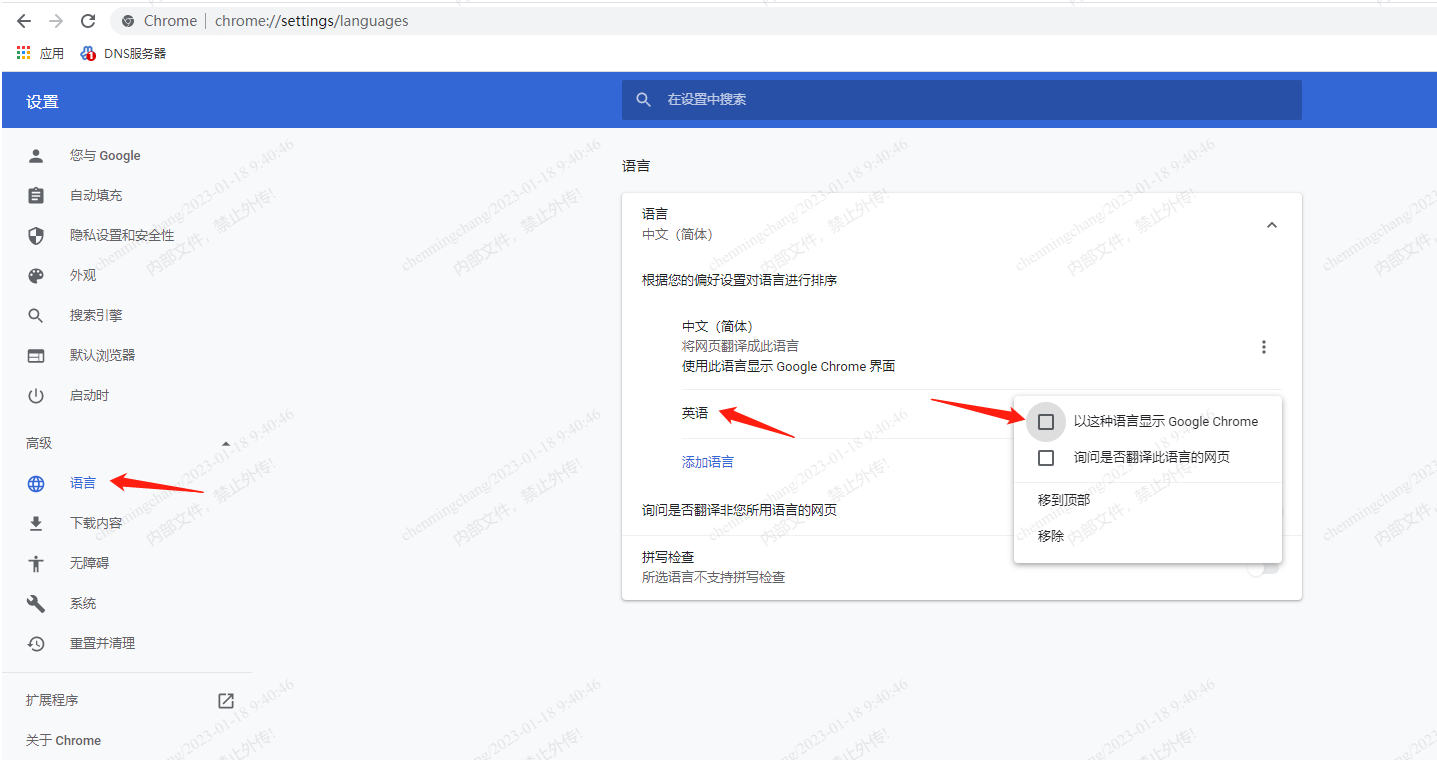The height and width of the screenshot is (760, 1437).
Task: Open 扩展程序 from the sidebar
Action: pyautogui.click(x=52, y=700)
